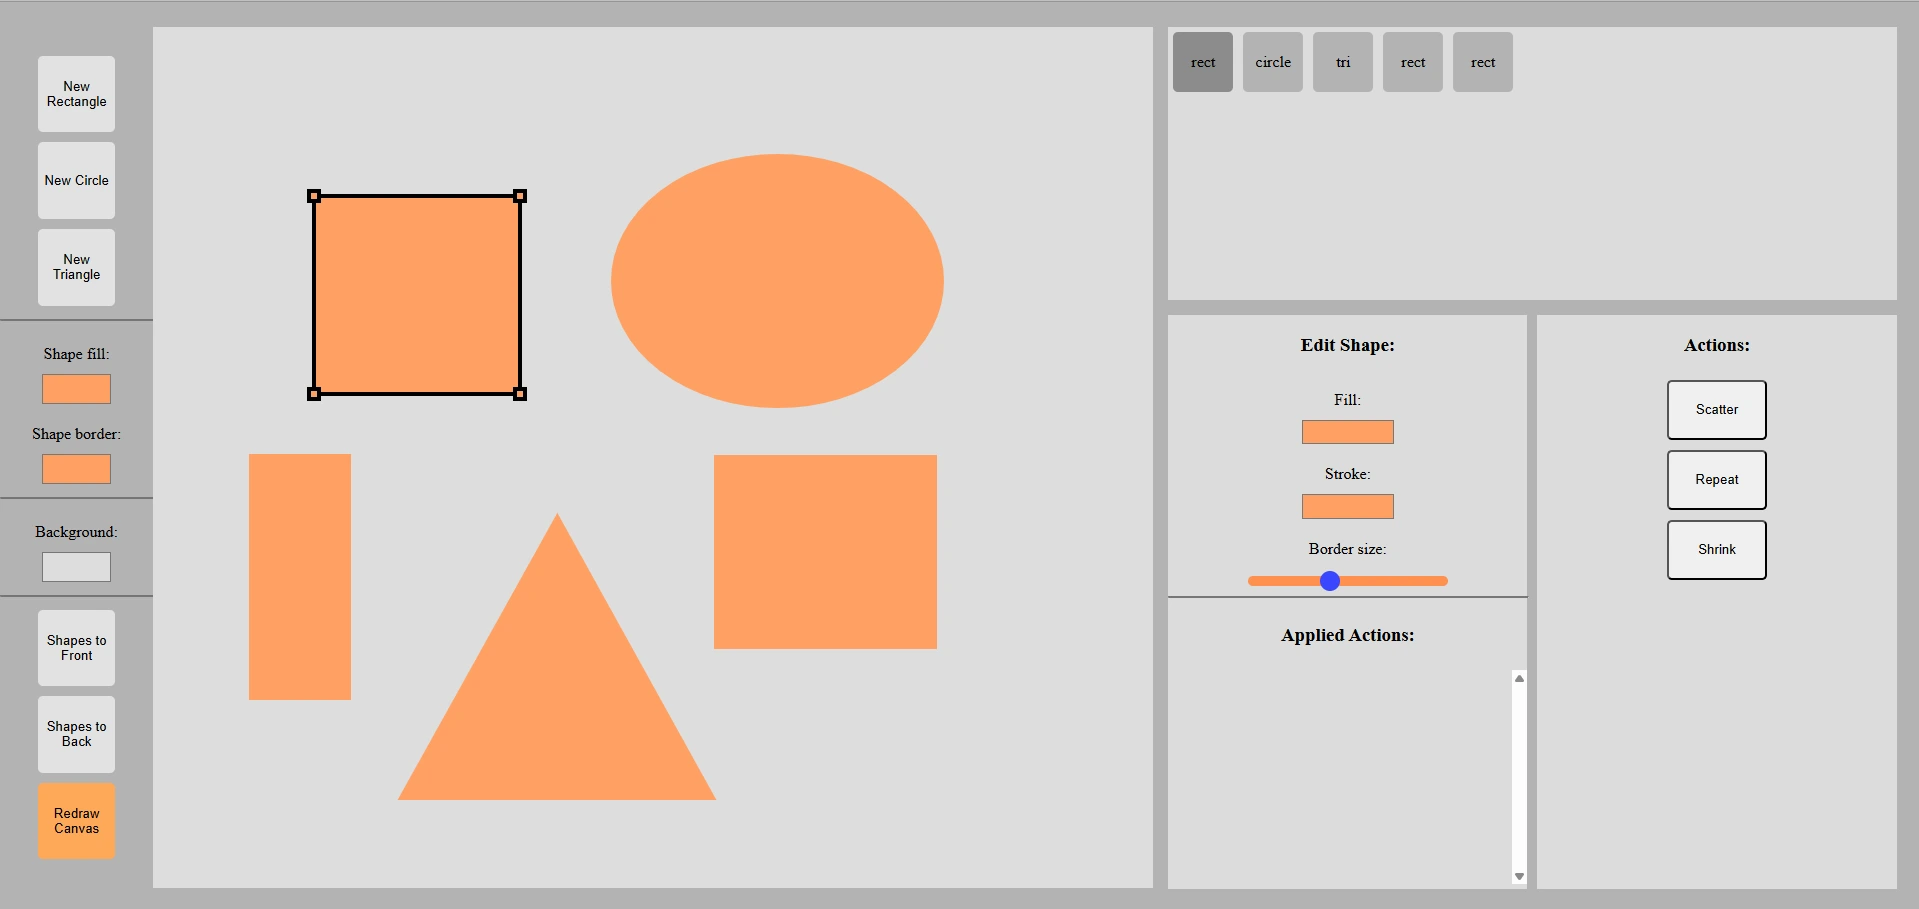
Task: Select the last rect in shape list
Action: click(1483, 61)
